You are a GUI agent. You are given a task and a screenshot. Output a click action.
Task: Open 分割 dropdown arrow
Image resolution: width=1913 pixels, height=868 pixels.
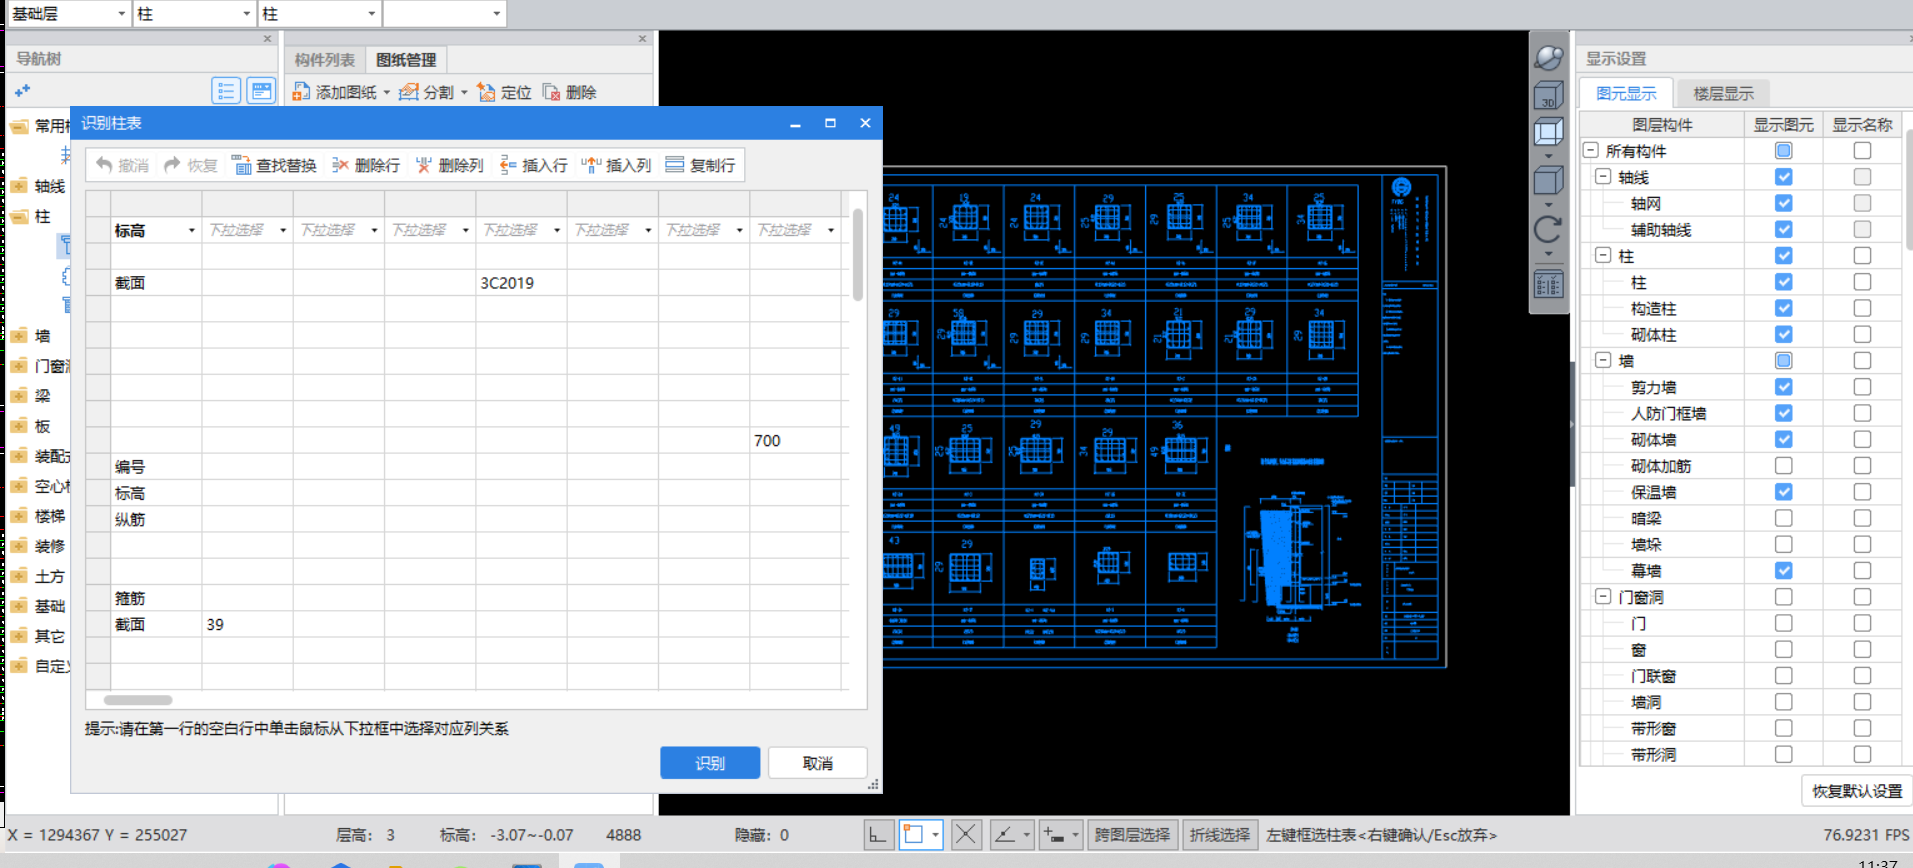point(464,93)
